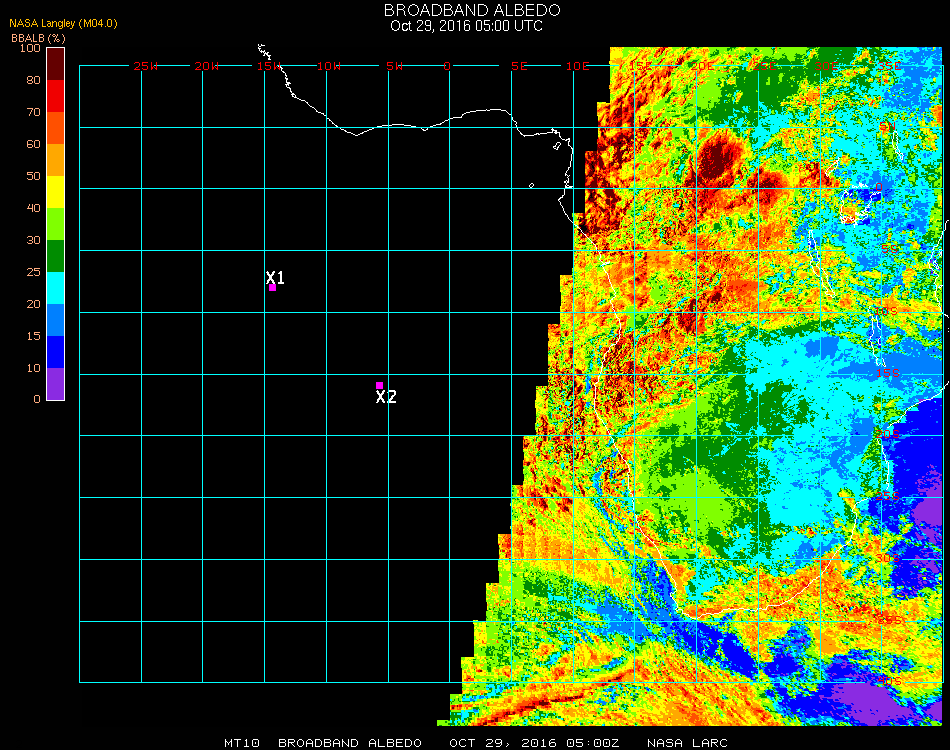This screenshot has height=750, width=950.
Task: Click the 10E longitude label
Action: coord(577,66)
